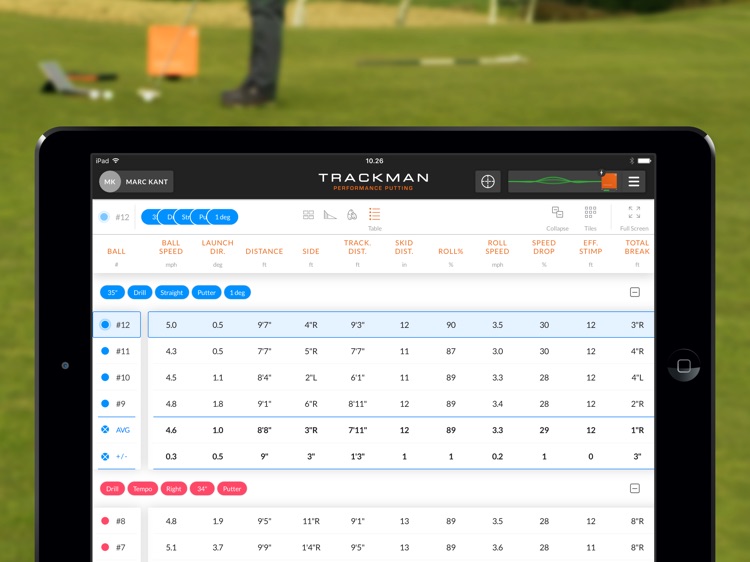The width and height of the screenshot is (750, 562).
Task: Toggle ball #9 dot
Action: click(x=105, y=403)
